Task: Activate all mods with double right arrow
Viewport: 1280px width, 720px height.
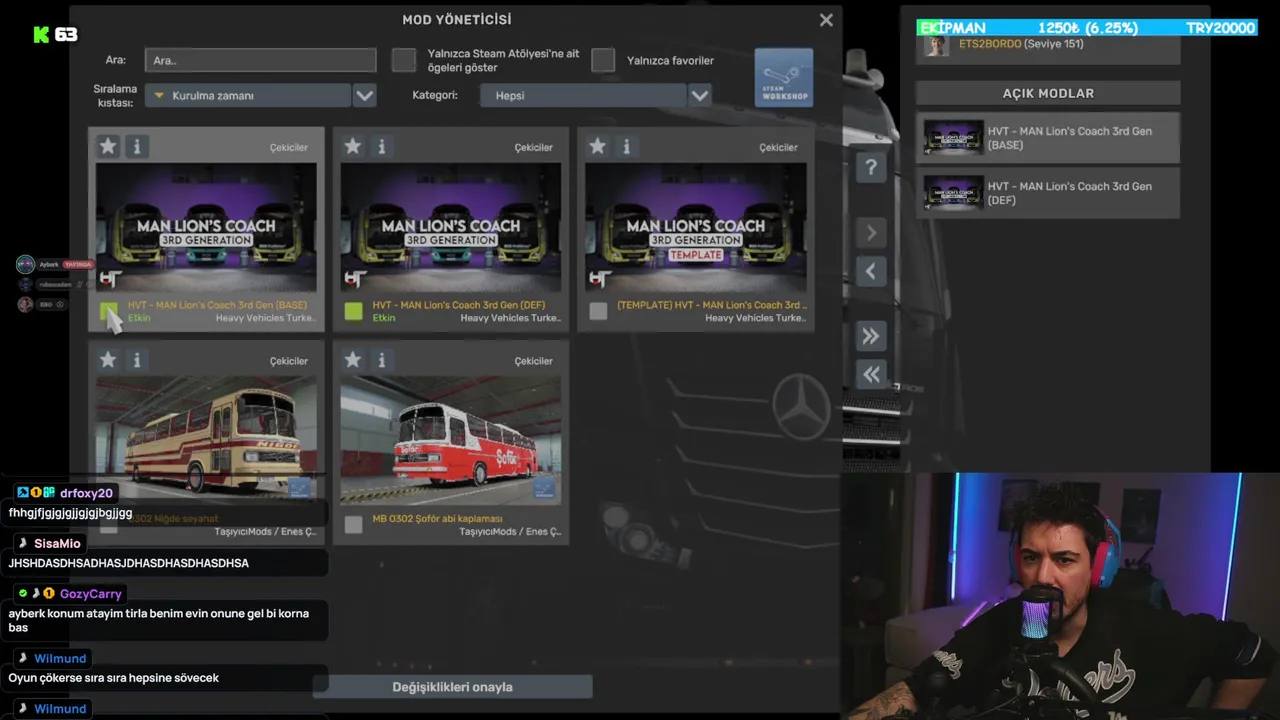Action: coord(871,336)
